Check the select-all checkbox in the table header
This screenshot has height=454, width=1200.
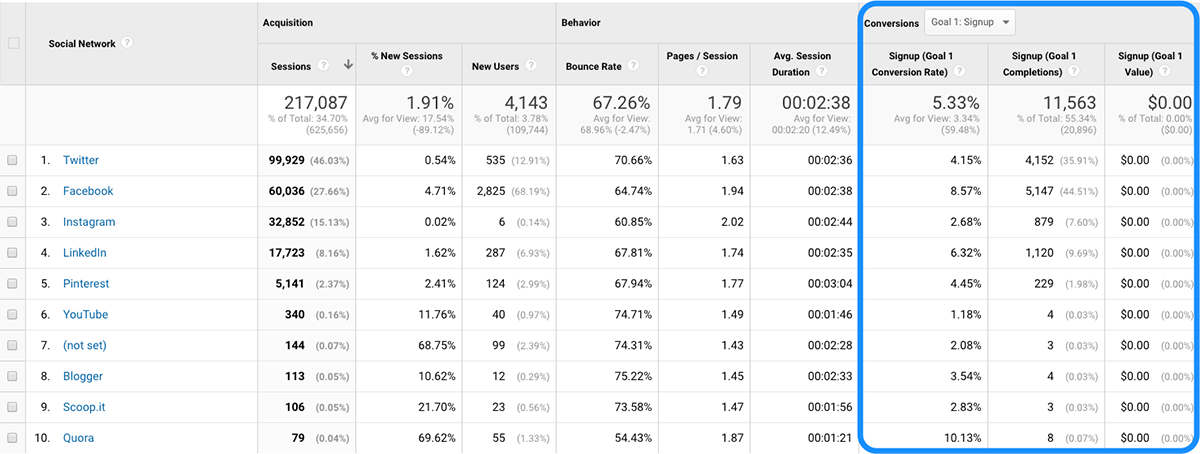(13, 43)
